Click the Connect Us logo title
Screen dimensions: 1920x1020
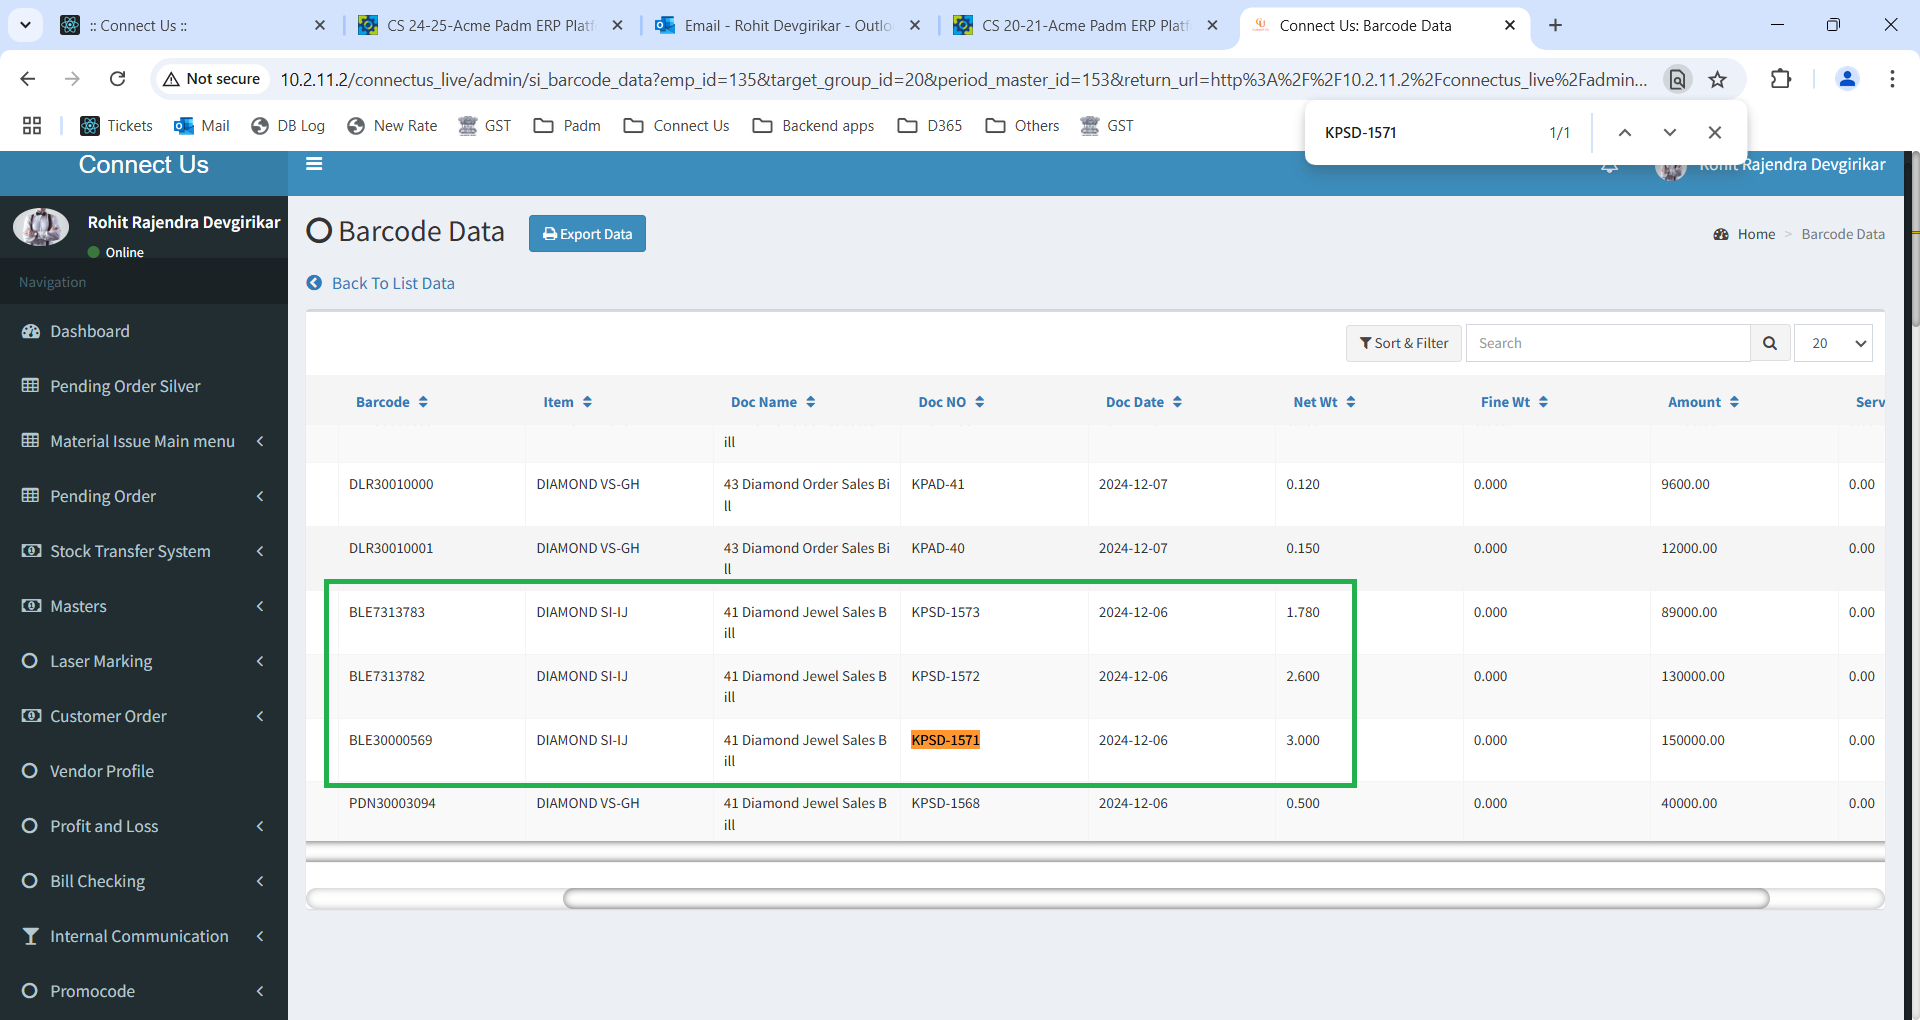[144, 165]
